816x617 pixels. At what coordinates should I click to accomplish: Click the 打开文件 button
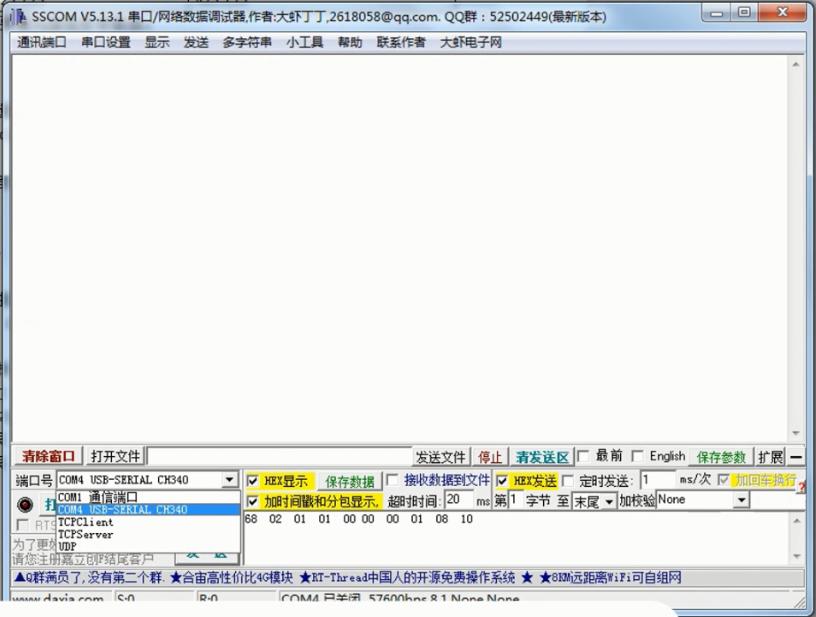[116, 457]
